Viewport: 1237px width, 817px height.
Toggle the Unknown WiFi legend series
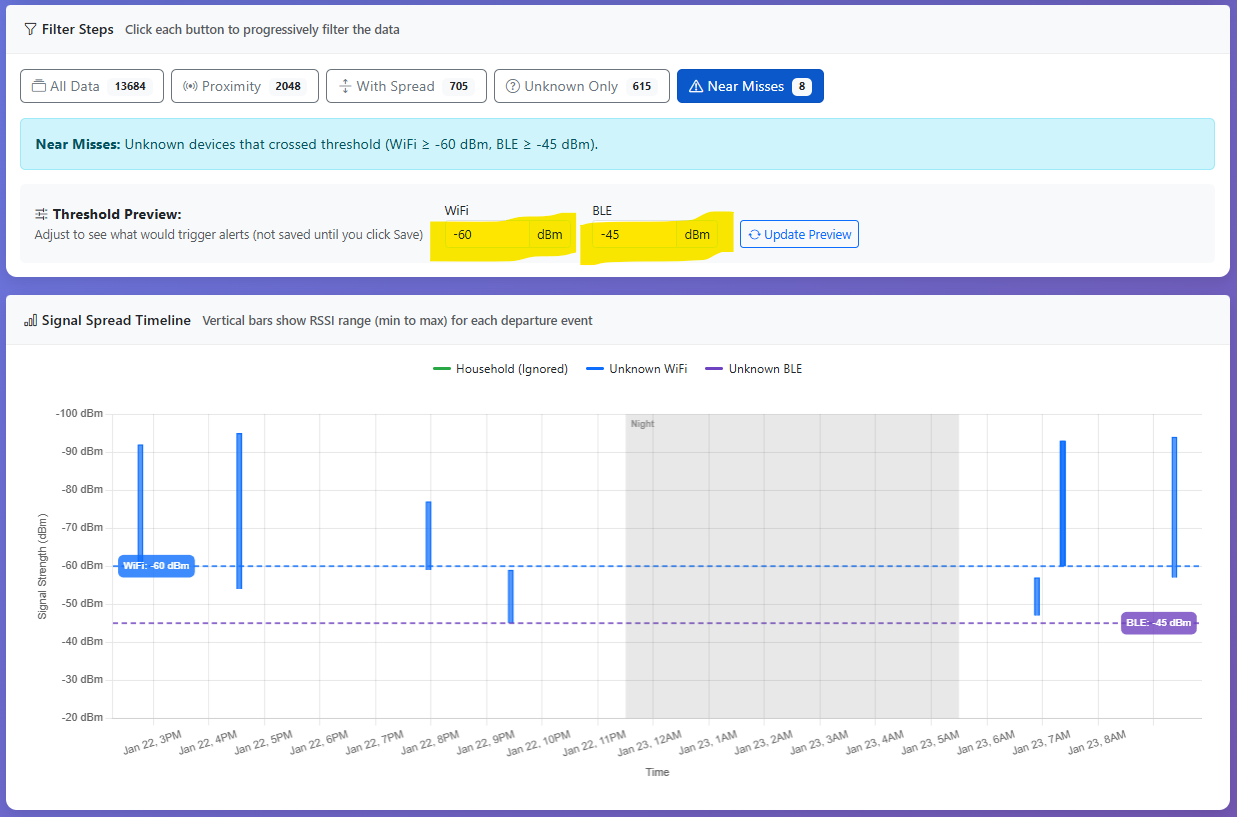636,369
